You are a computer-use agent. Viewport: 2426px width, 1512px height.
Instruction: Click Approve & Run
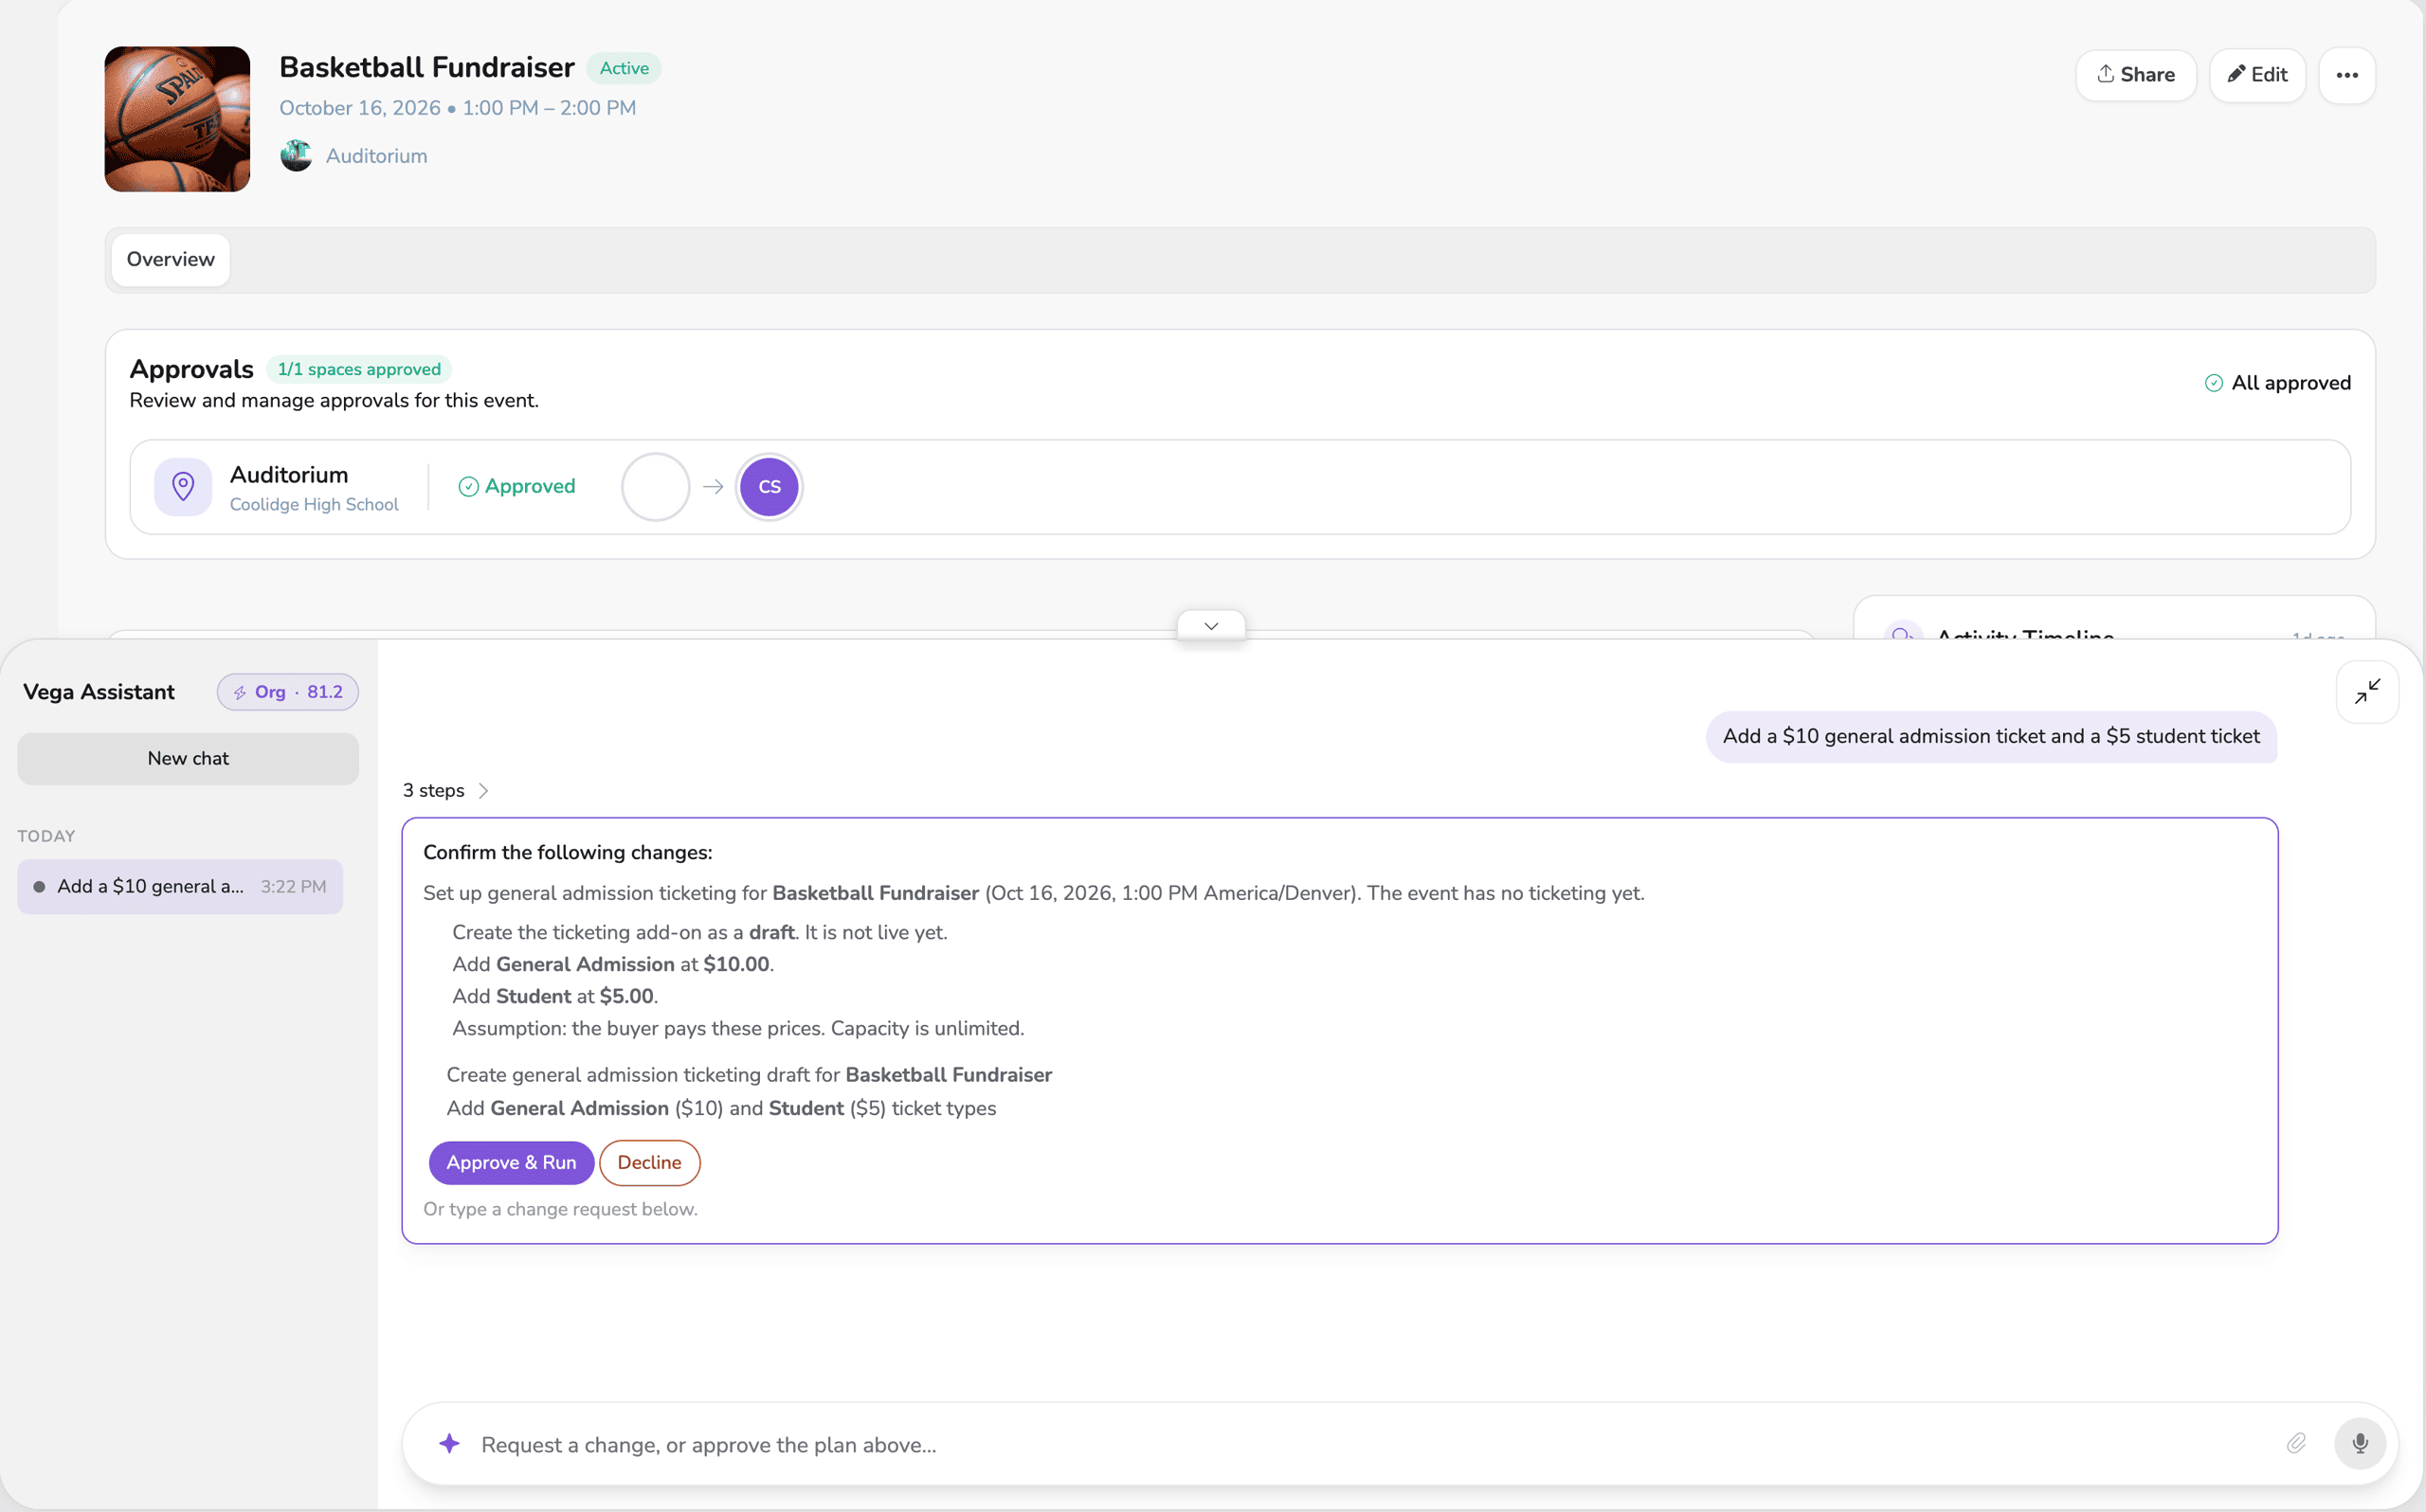point(511,1163)
